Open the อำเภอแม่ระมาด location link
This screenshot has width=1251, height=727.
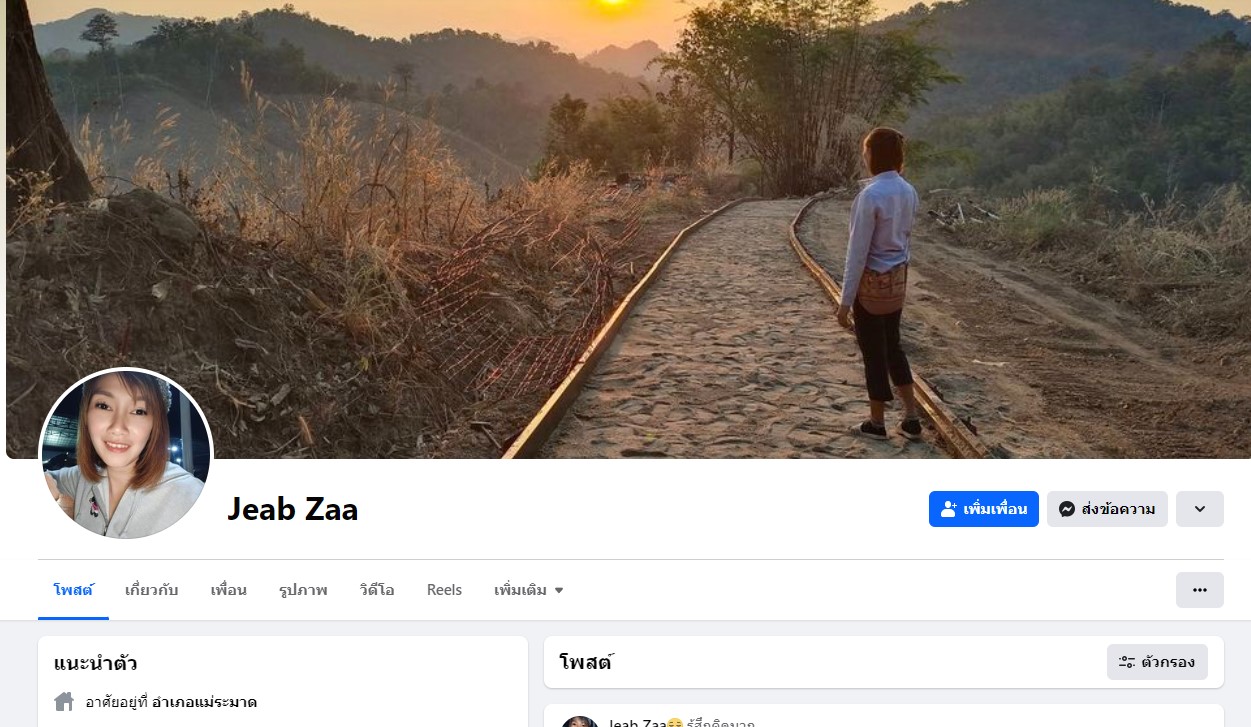tap(204, 702)
